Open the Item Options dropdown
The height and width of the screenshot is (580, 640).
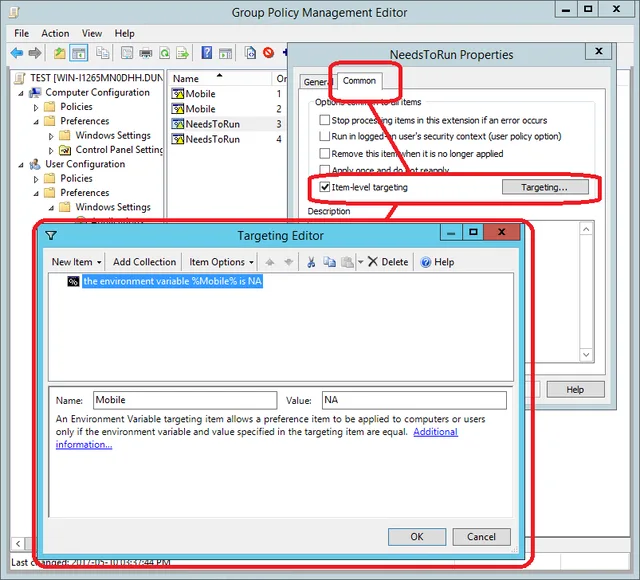(221, 262)
